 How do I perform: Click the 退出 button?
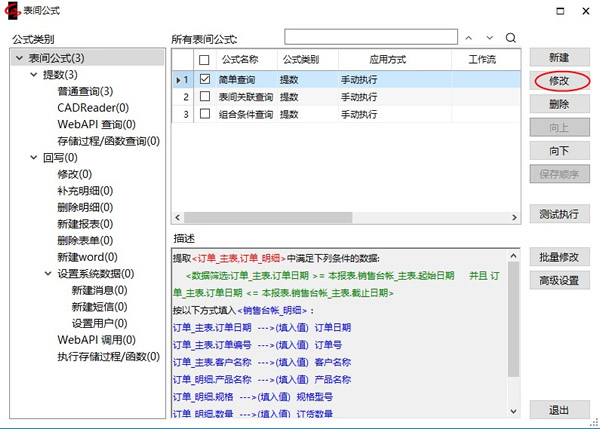(559, 411)
